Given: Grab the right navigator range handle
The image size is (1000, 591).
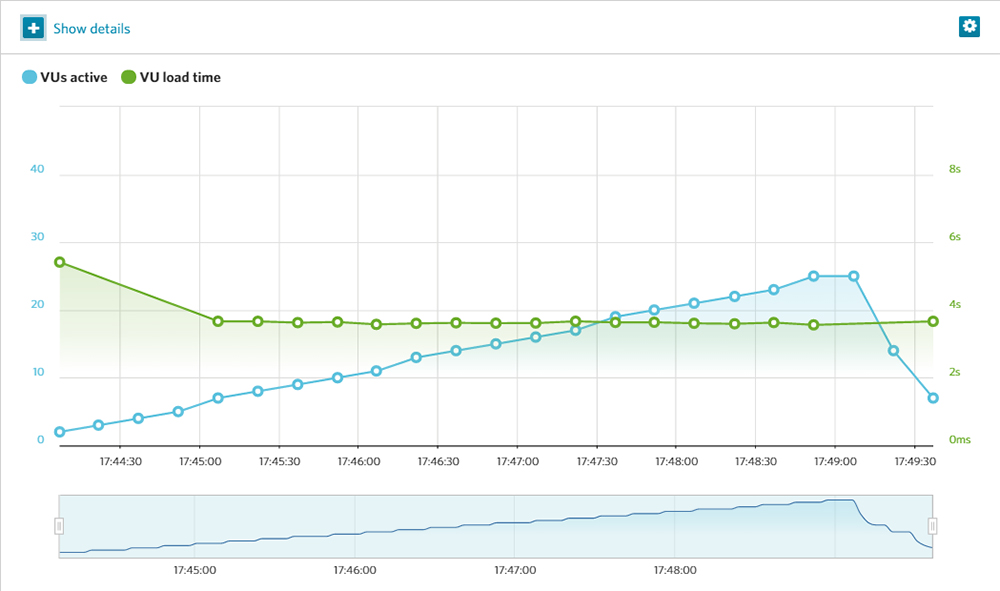Looking at the screenshot, I should [933, 526].
